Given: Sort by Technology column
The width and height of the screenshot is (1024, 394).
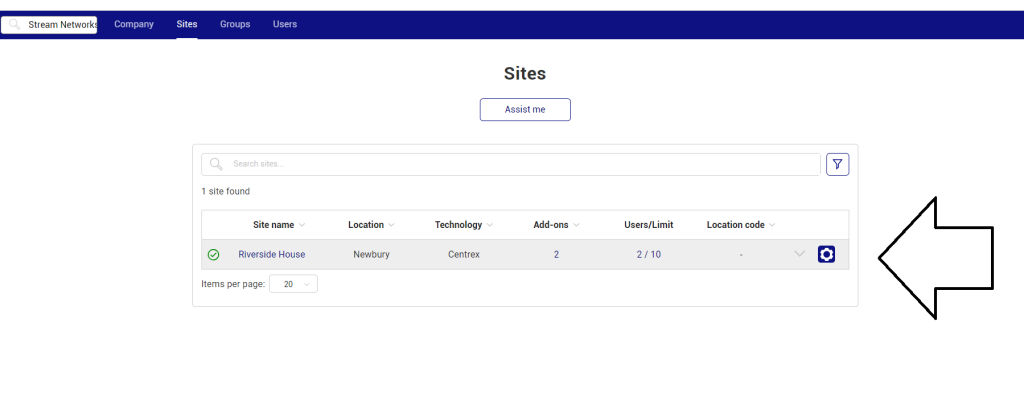Looking at the screenshot, I should pos(464,225).
